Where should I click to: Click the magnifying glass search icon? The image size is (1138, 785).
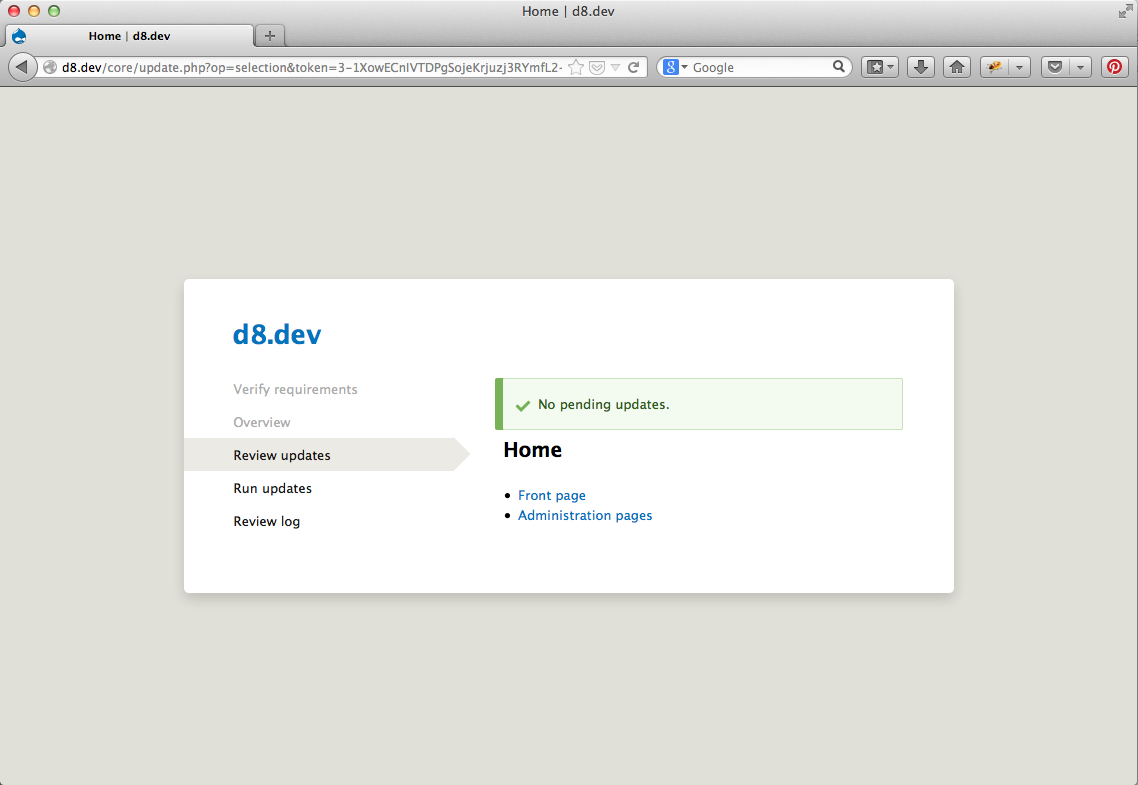pos(838,67)
